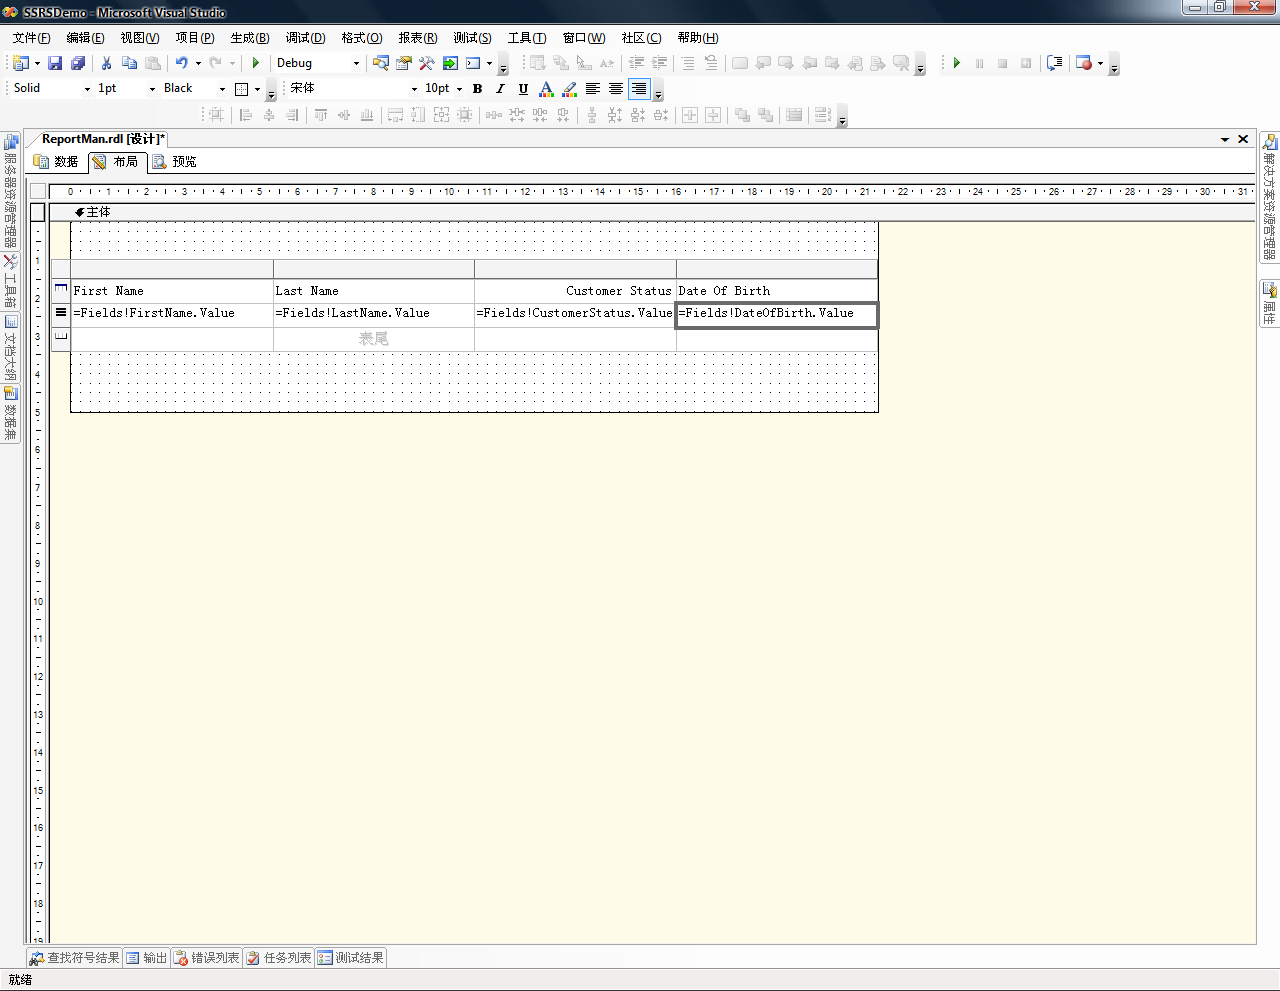Image resolution: width=1280 pixels, height=991 pixels.
Task: Center the text alignment
Action: [x=616, y=89]
